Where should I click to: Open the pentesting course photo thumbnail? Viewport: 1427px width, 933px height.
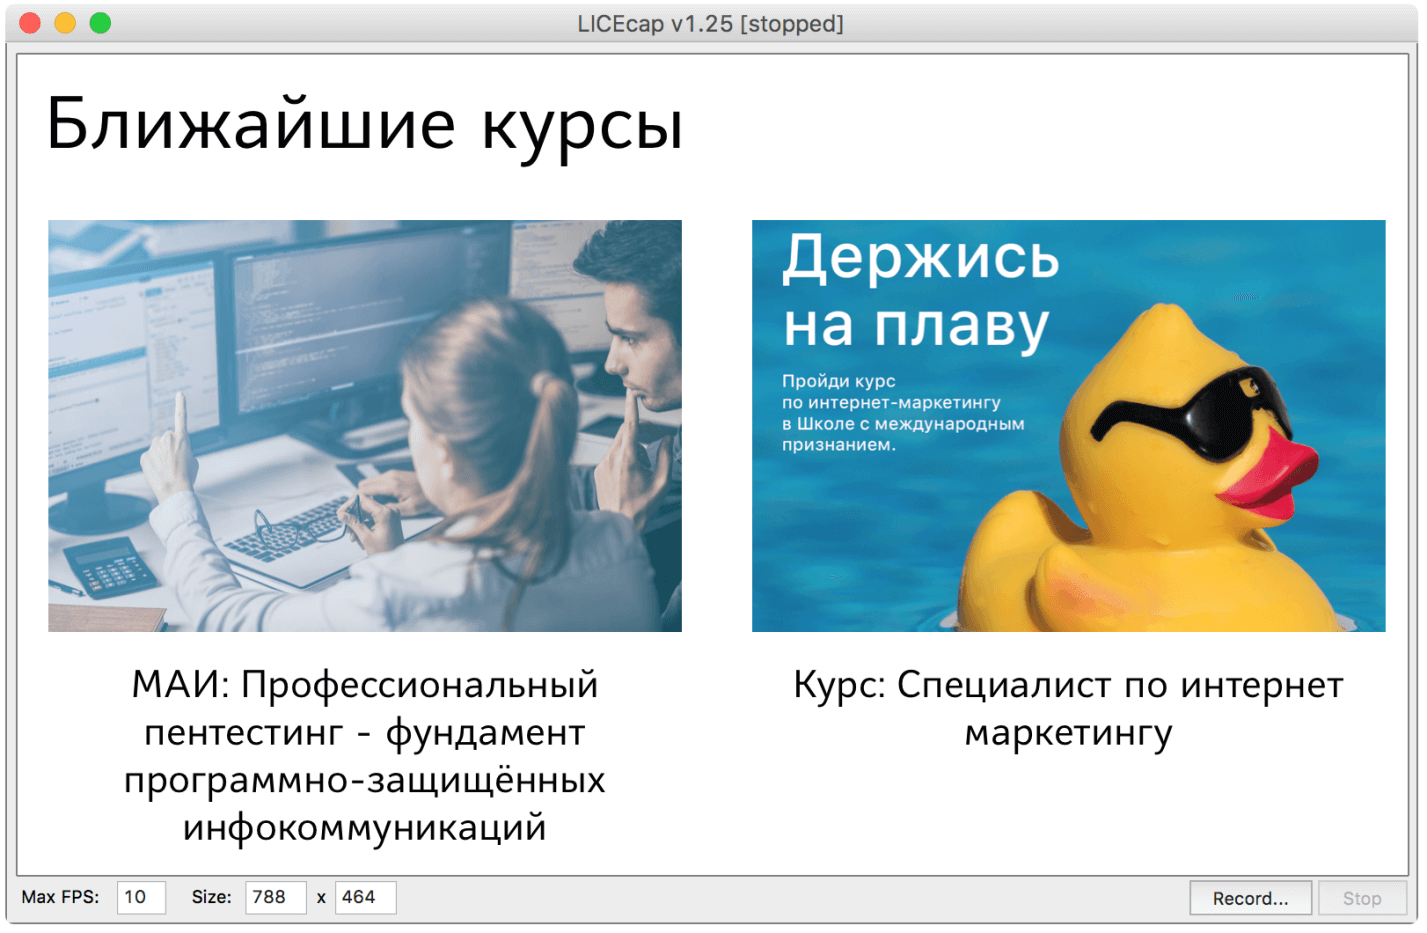point(365,425)
